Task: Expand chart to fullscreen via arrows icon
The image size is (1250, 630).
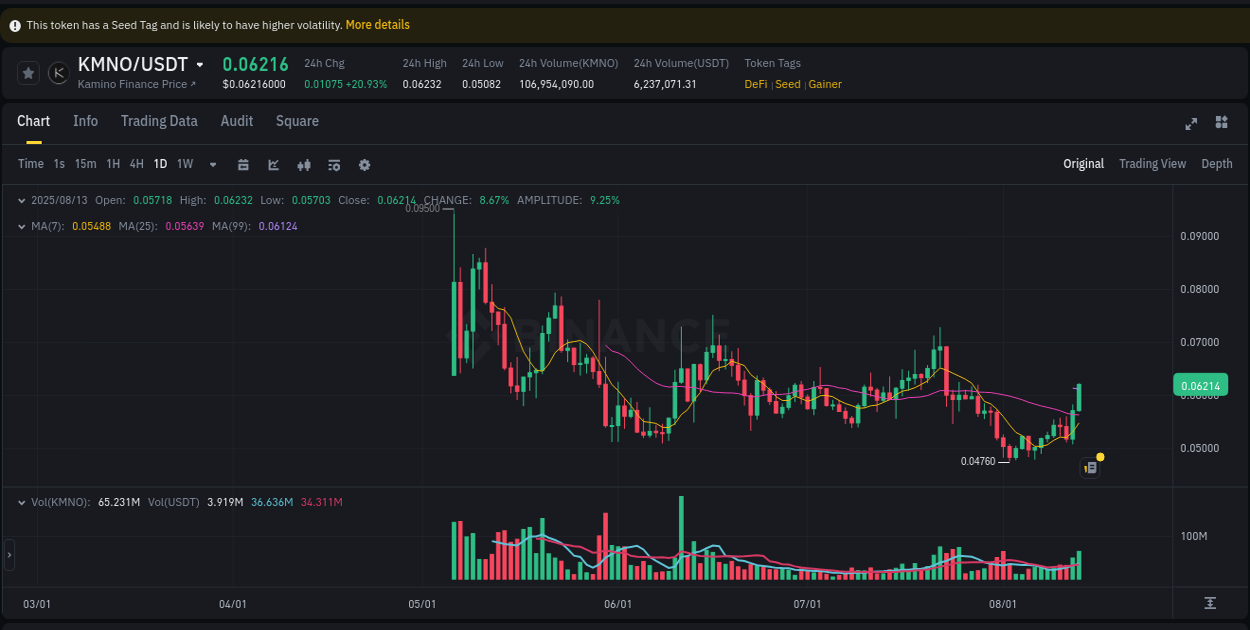Action: 1191,123
